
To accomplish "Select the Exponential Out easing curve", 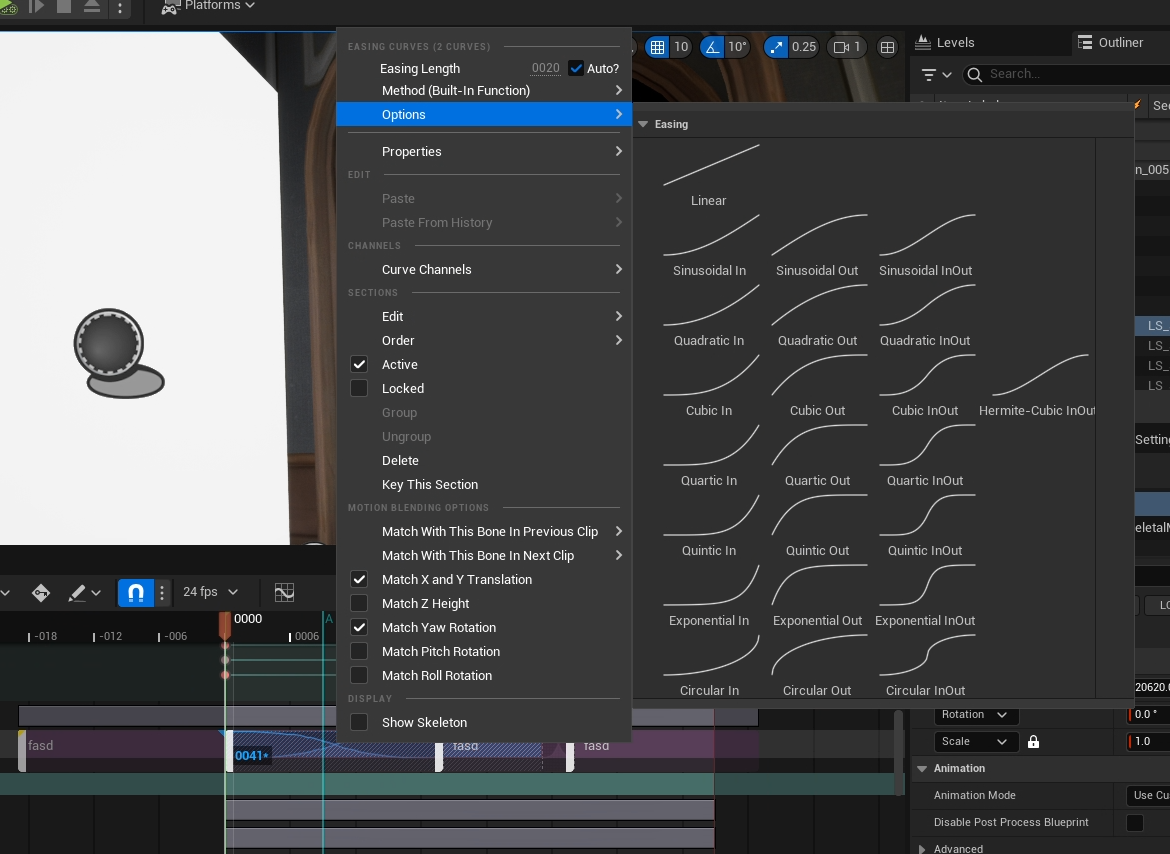I will point(817,597).
